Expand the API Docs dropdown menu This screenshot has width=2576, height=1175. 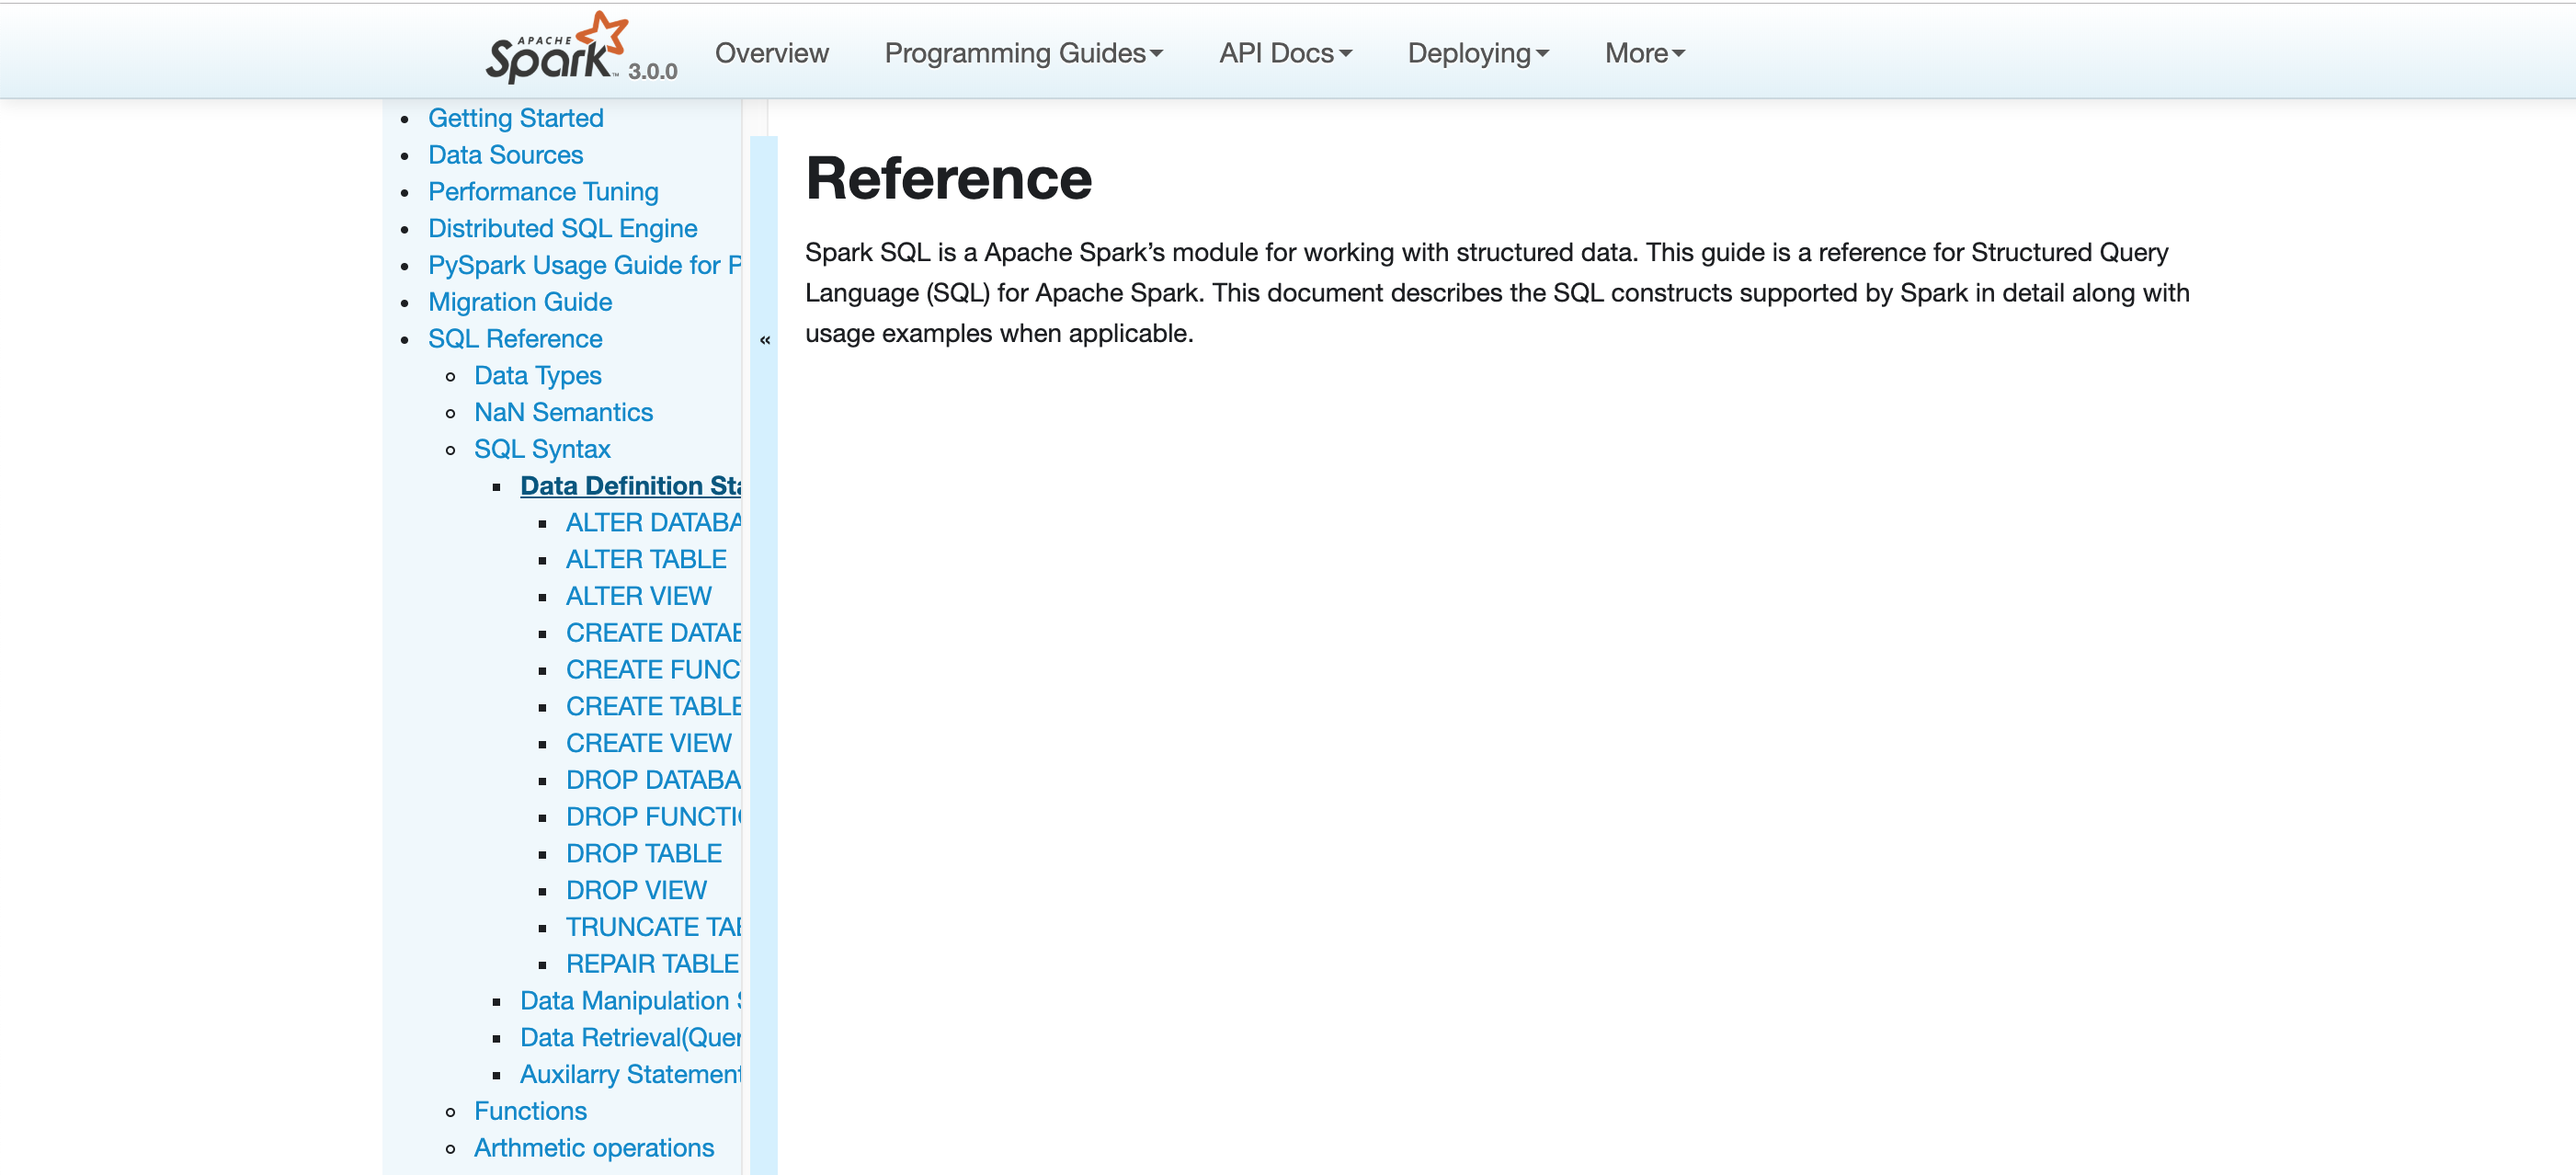(1284, 53)
